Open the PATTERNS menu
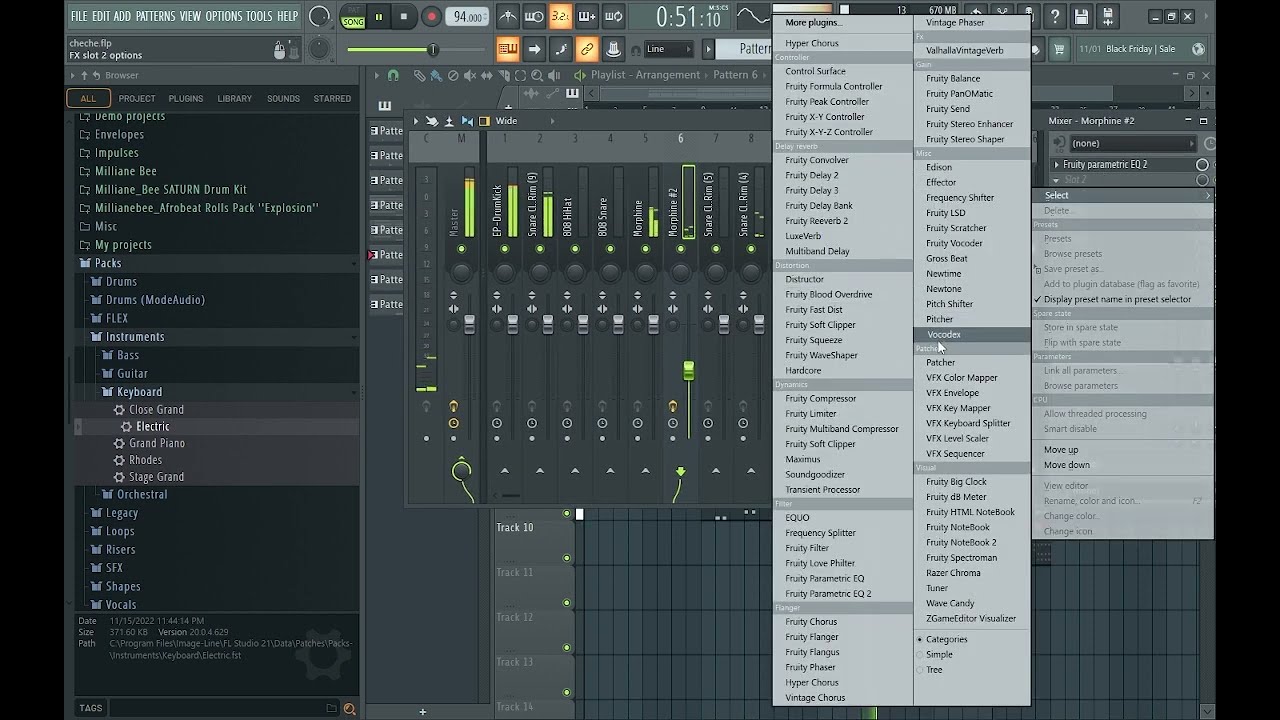This screenshot has width=1280, height=720. tap(155, 16)
